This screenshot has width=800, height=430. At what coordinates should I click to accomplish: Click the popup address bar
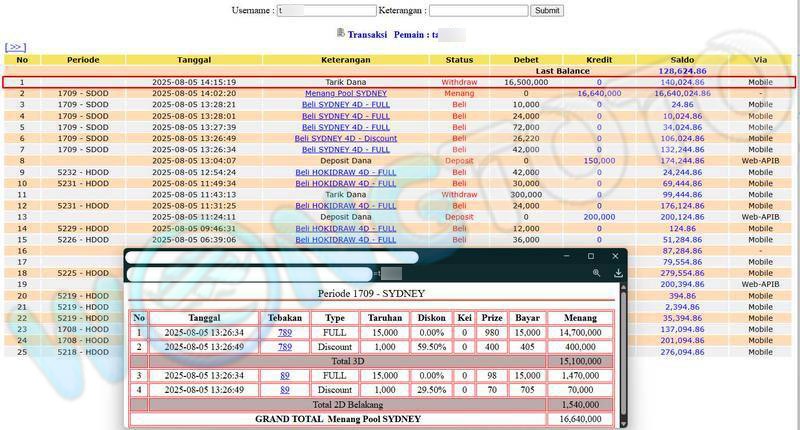tap(249, 274)
